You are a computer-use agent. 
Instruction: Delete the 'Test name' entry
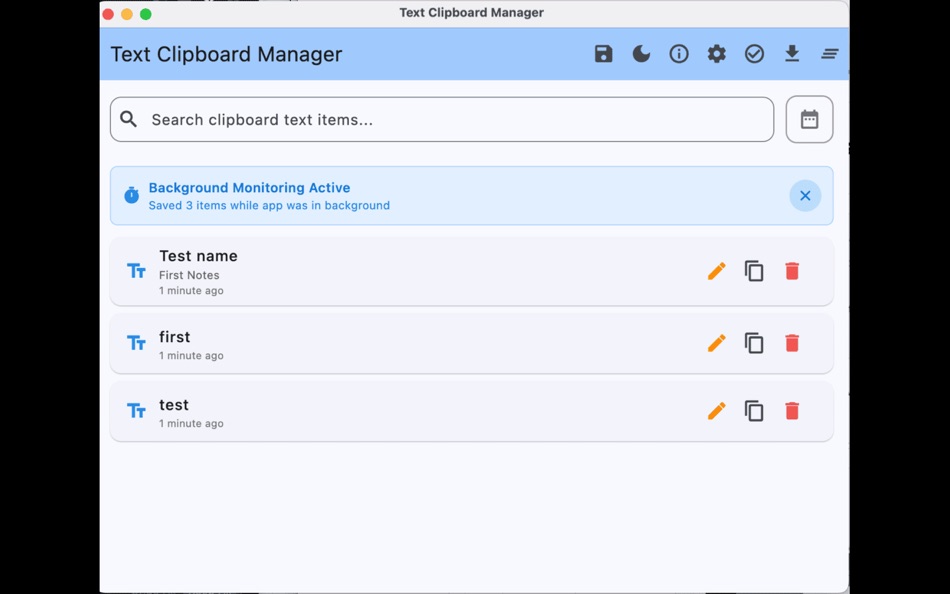(792, 270)
